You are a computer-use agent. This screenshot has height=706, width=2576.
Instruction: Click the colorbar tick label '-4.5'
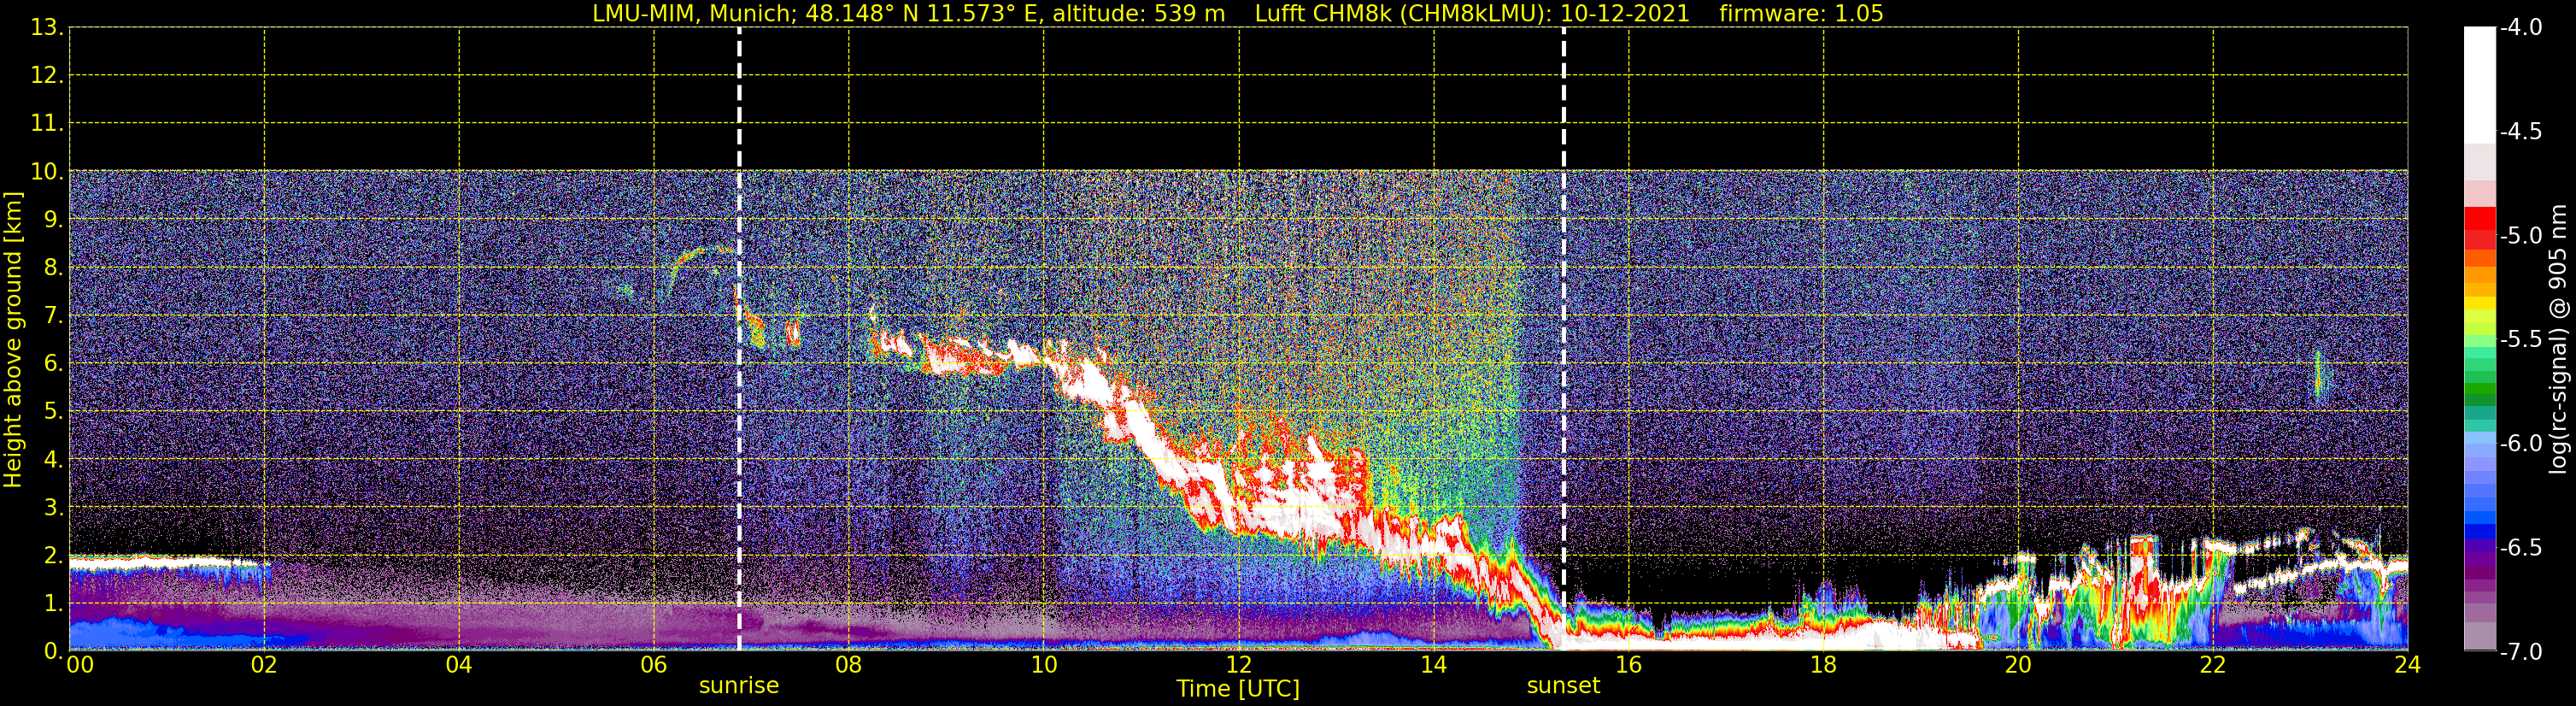coord(2520,132)
